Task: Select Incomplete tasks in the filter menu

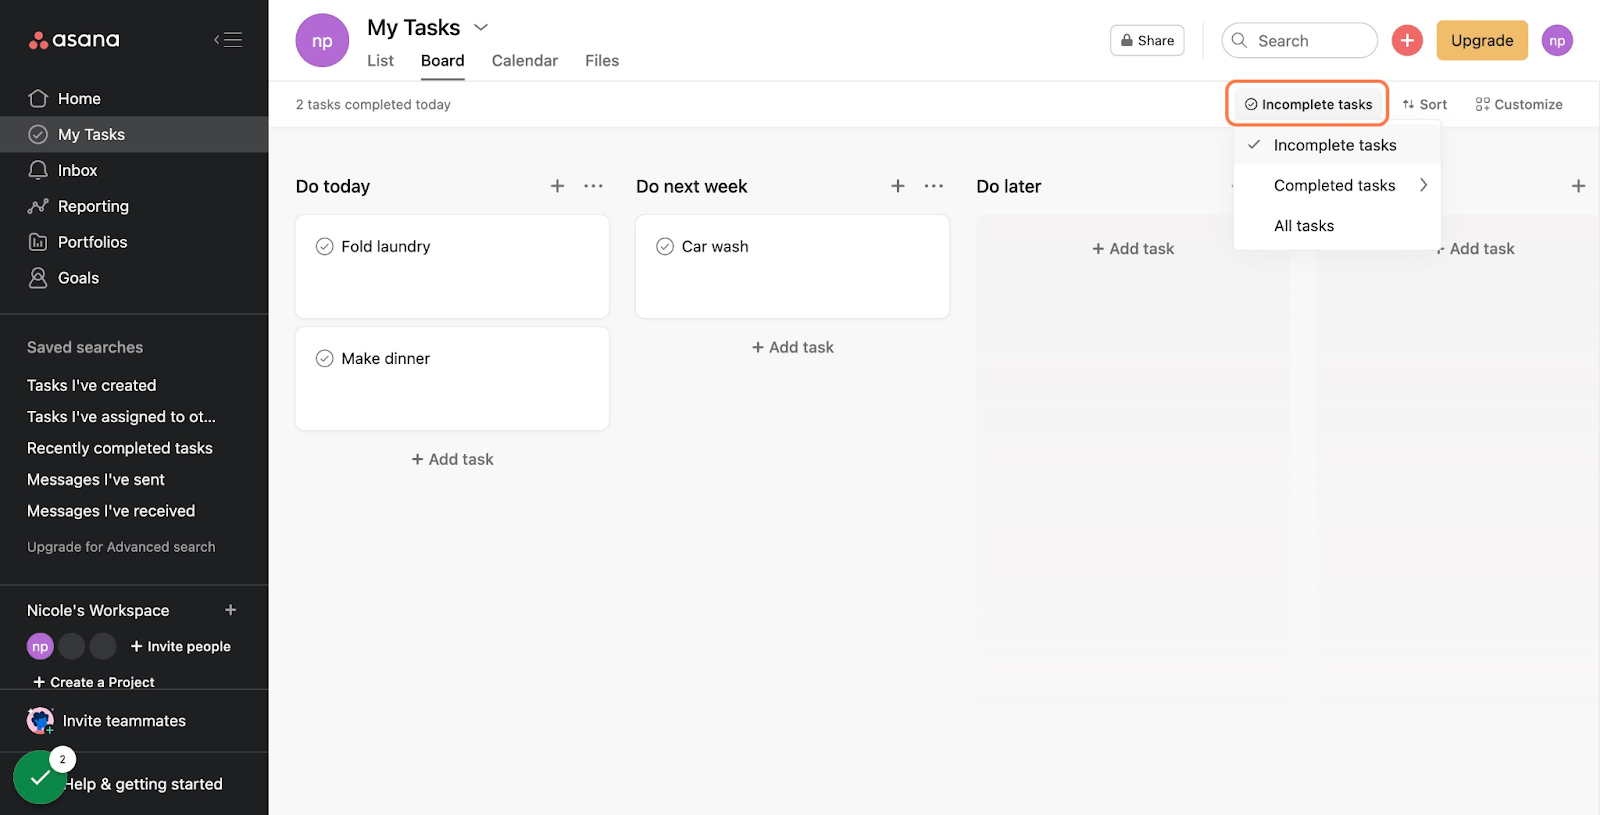Action: [1337, 145]
